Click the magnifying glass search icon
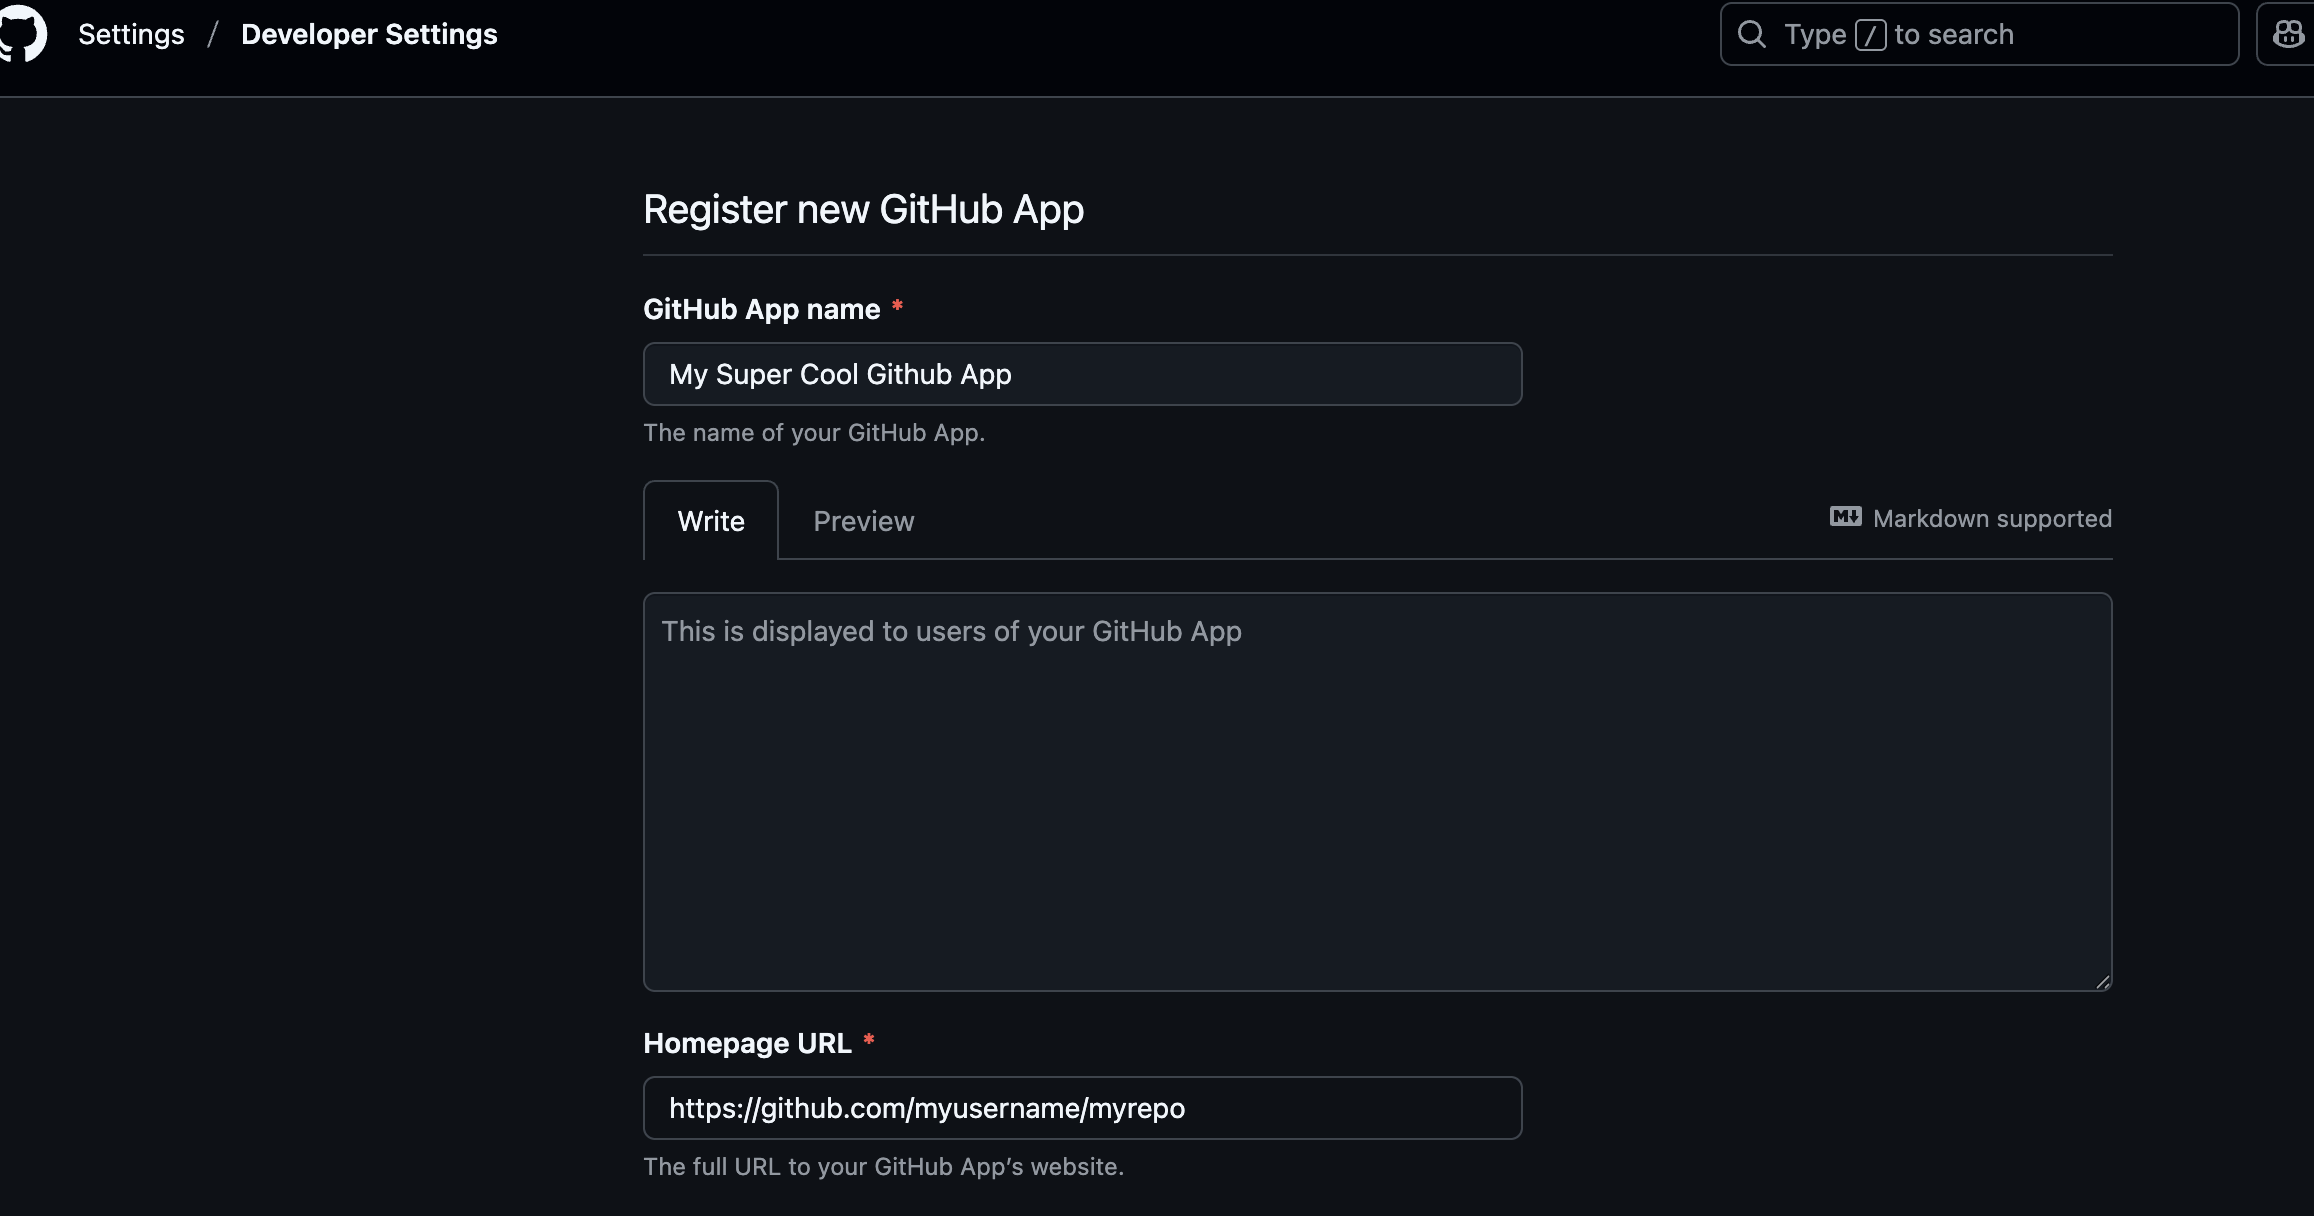Screen dimensions: 2314x1216 pos(1752,33)
